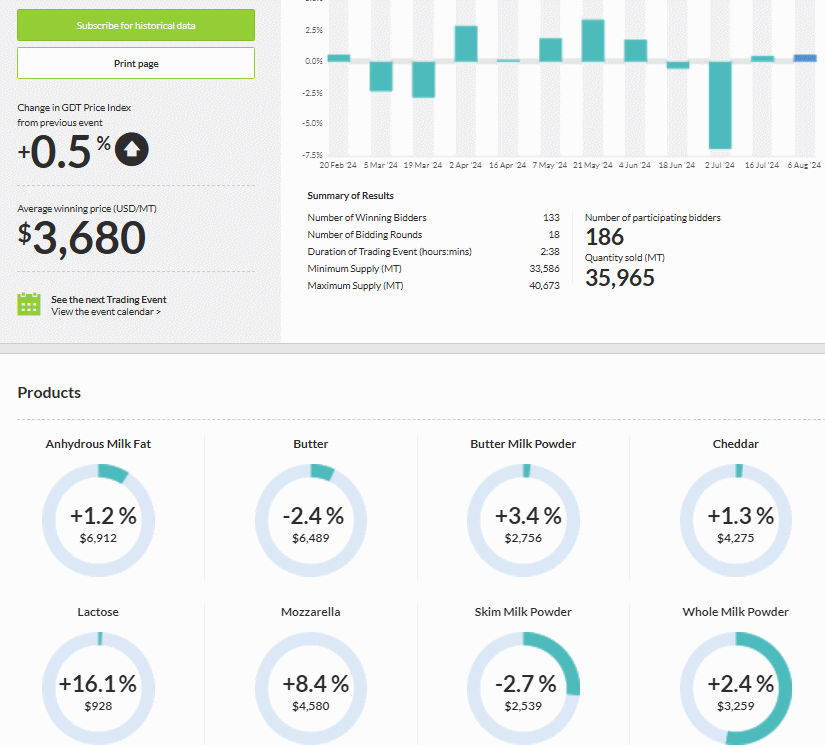Click Subscribe for historical data button
The width and height of the screenshot is (825, 745).
pyautogui.click(x=136, y=25)
